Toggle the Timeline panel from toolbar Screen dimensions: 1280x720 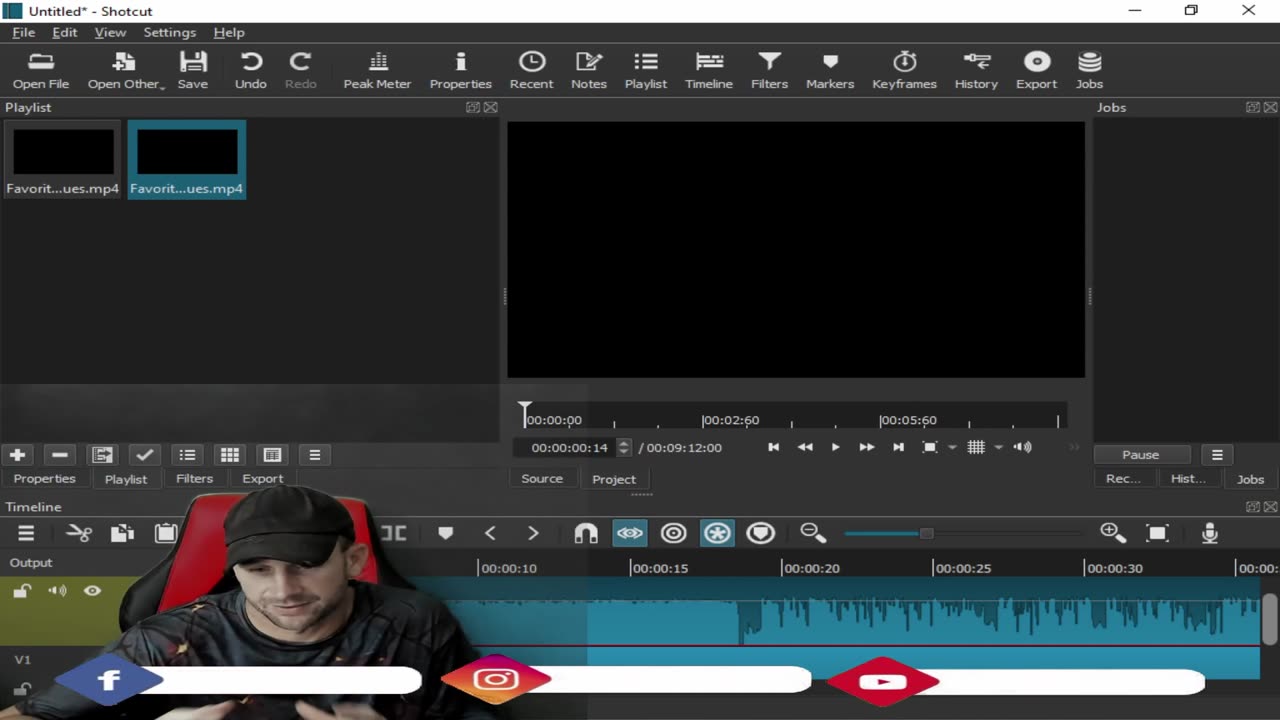pos(709,71)
